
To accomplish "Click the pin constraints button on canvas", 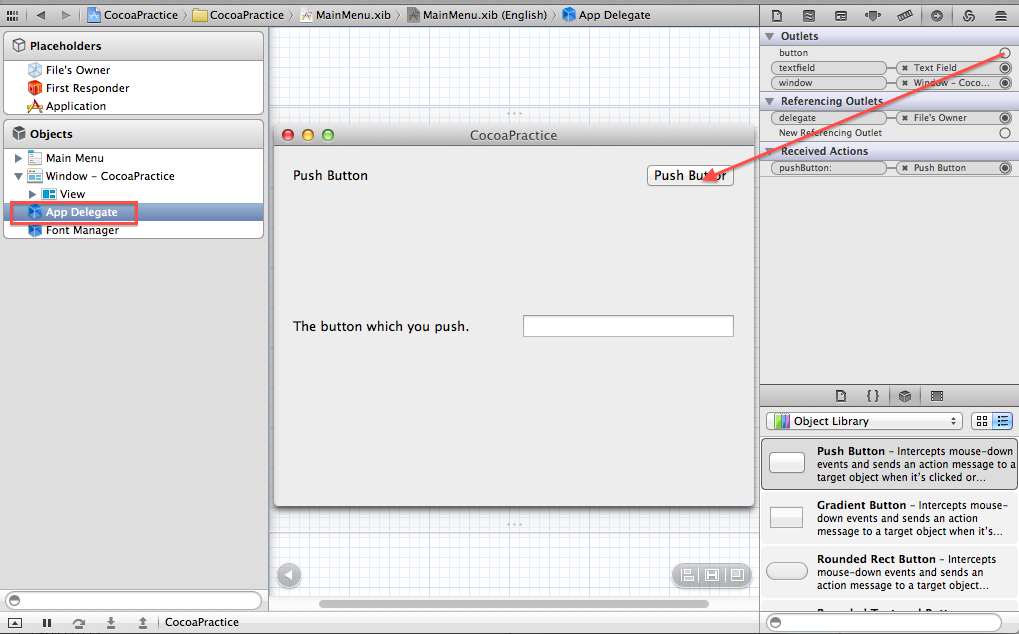I will [712, 575].
